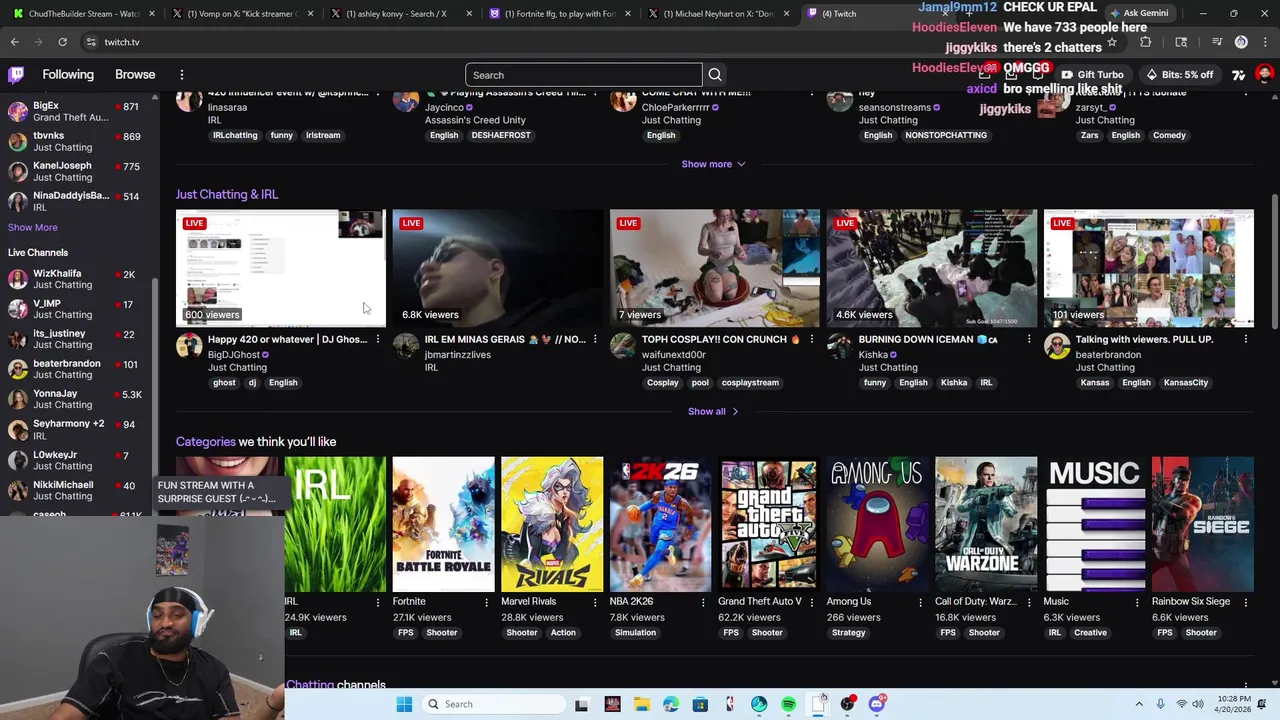Viewport: 1280px width, 720px height.
Task: Open options menu for jbmartinzzlives stream card
Action: 595,340
